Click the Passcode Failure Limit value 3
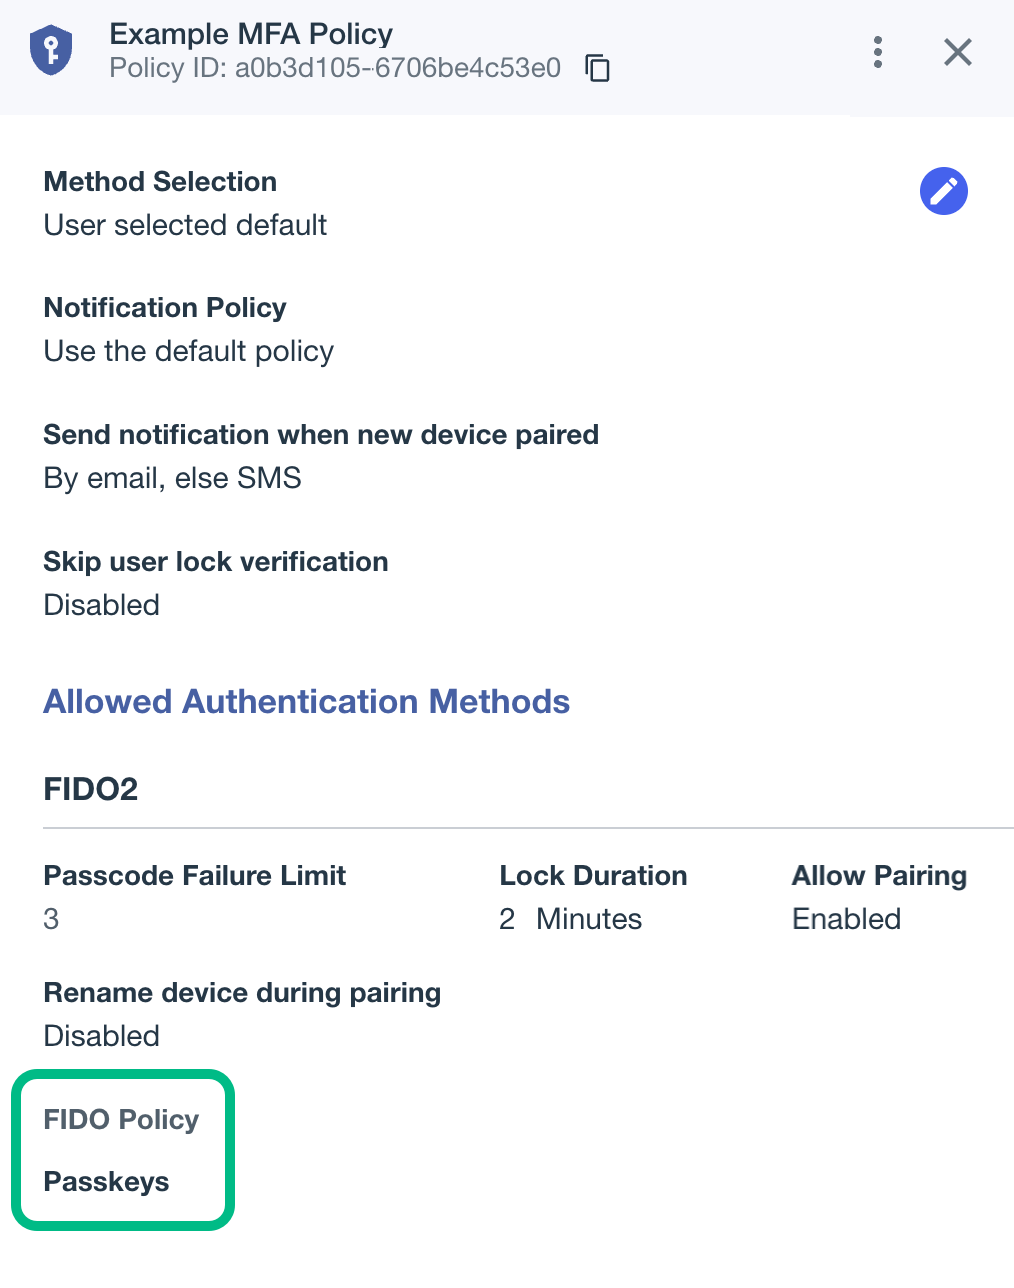The image size is (1014, 1288). (x=50, y=919)
